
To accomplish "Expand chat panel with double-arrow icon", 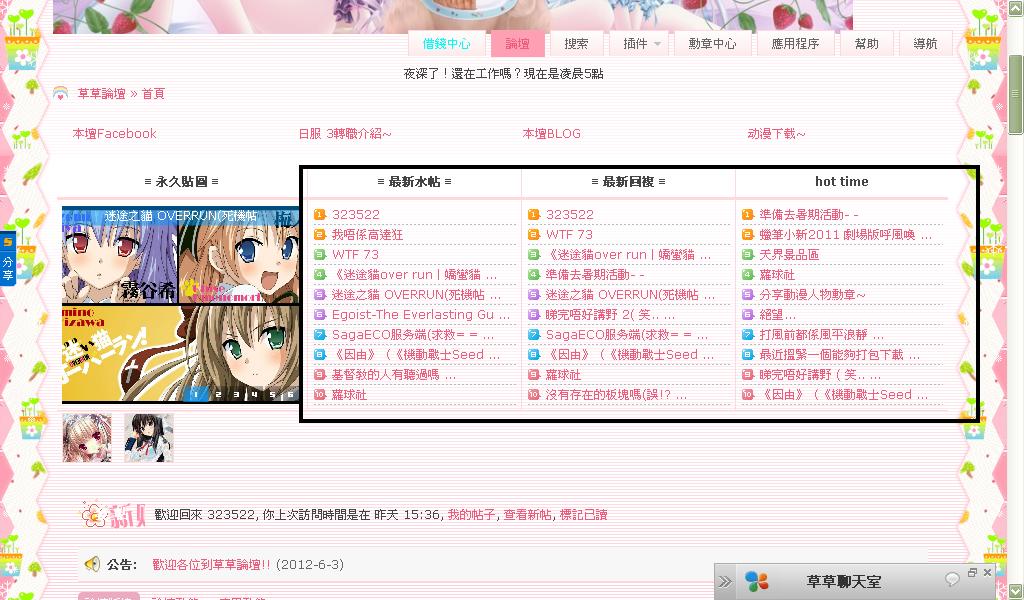I will [x=725, y=582].
